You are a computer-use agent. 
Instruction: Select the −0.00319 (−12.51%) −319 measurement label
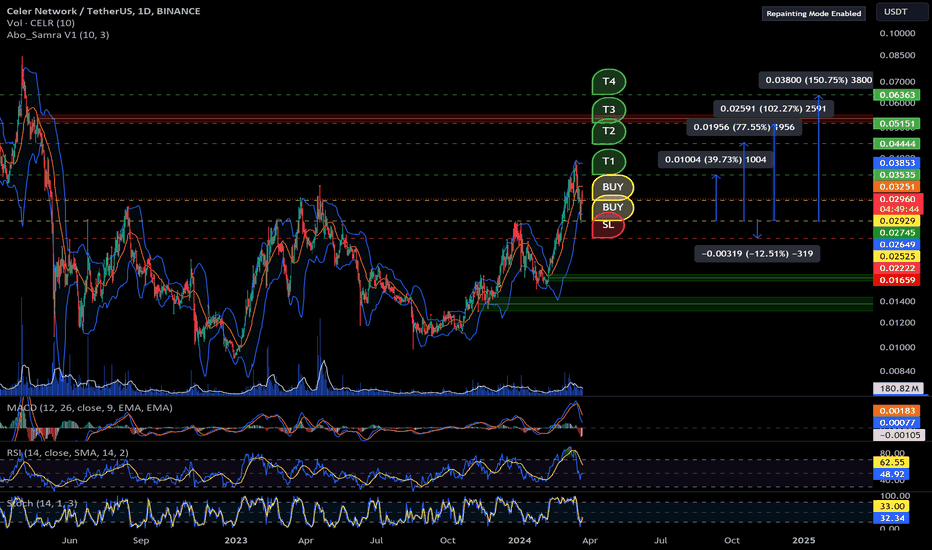point(757,253)
